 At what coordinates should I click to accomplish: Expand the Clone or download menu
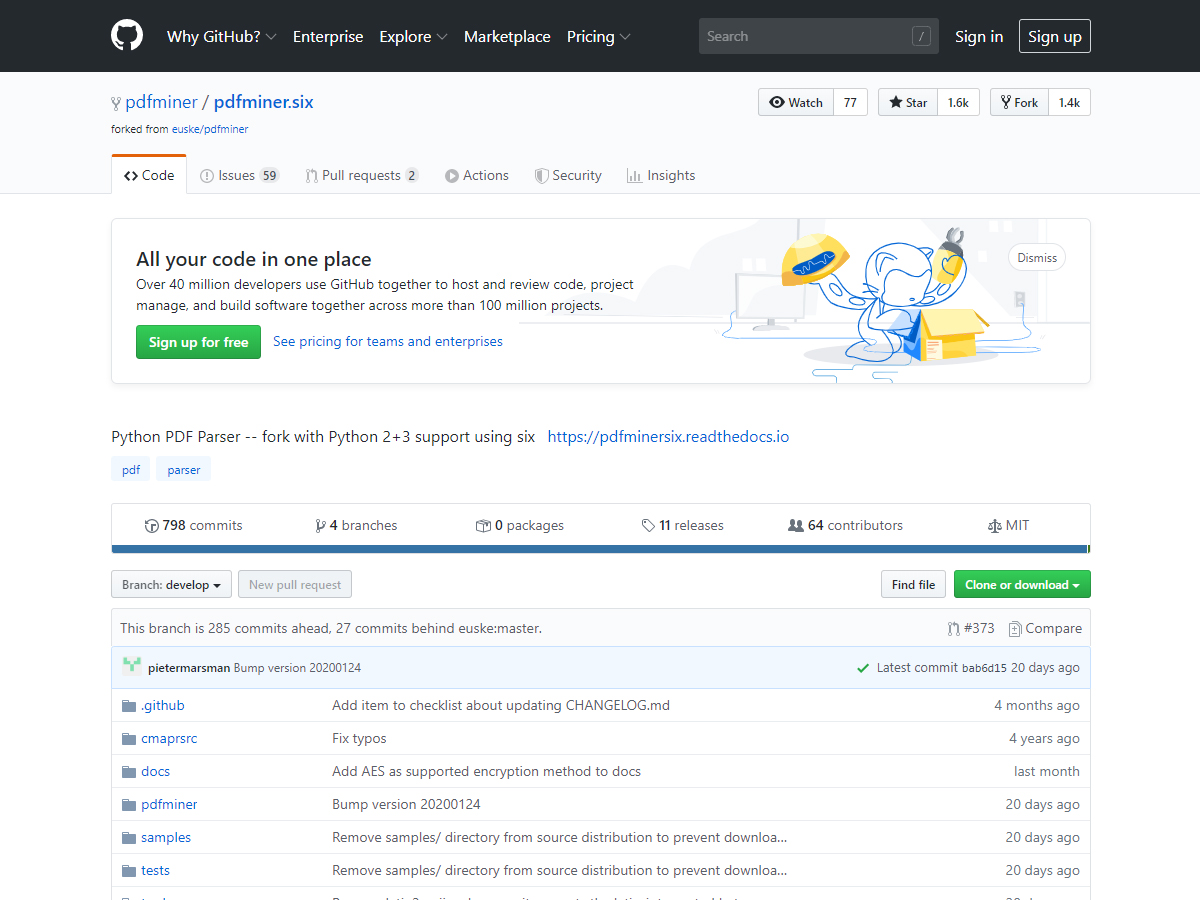coord(1021,585)
